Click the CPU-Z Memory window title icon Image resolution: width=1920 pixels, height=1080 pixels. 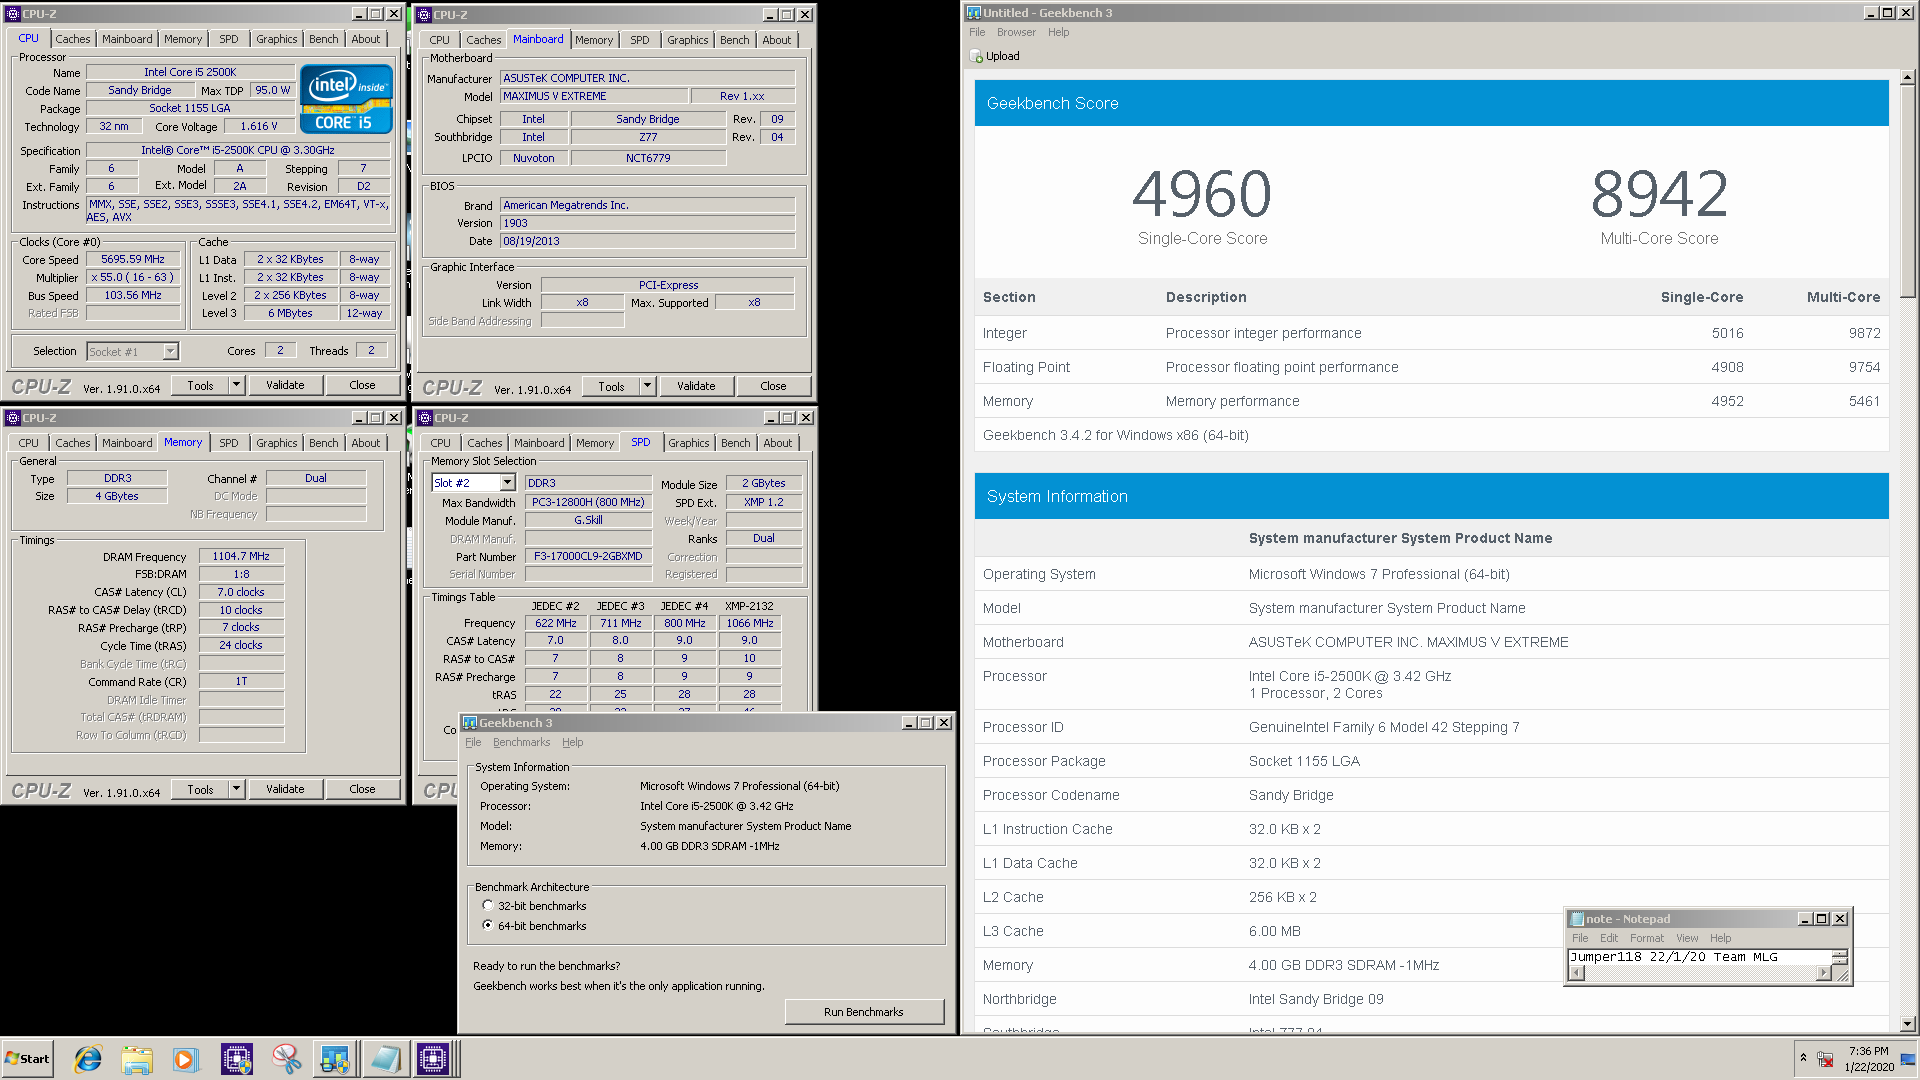coord(13,418)
